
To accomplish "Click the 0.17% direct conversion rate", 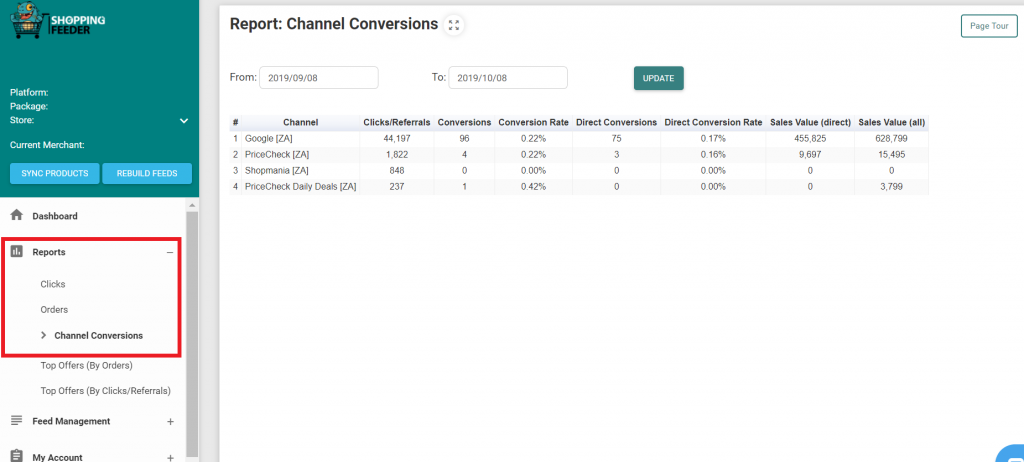I will 712,139.
